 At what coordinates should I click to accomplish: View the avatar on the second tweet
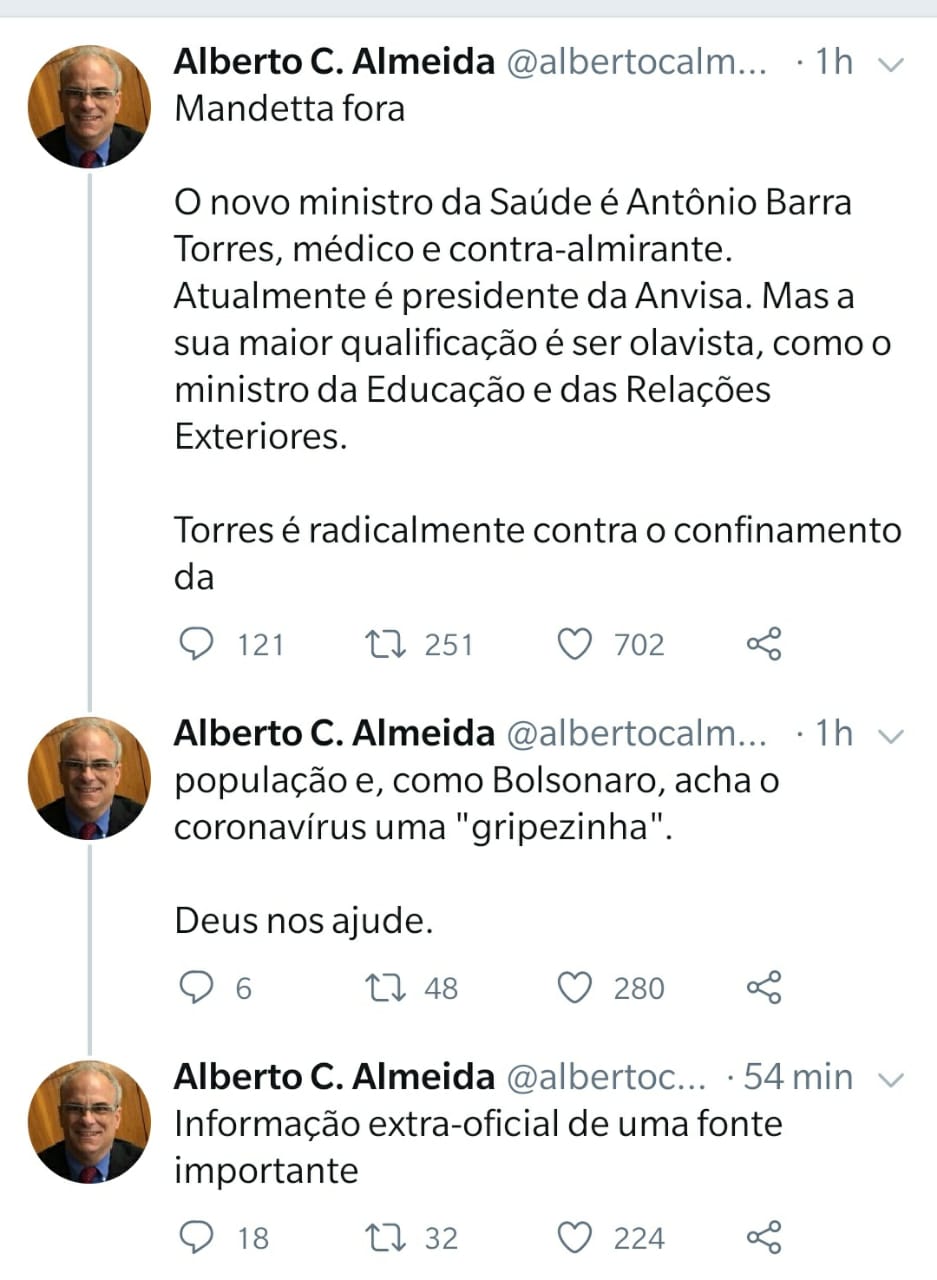(89, 778)
